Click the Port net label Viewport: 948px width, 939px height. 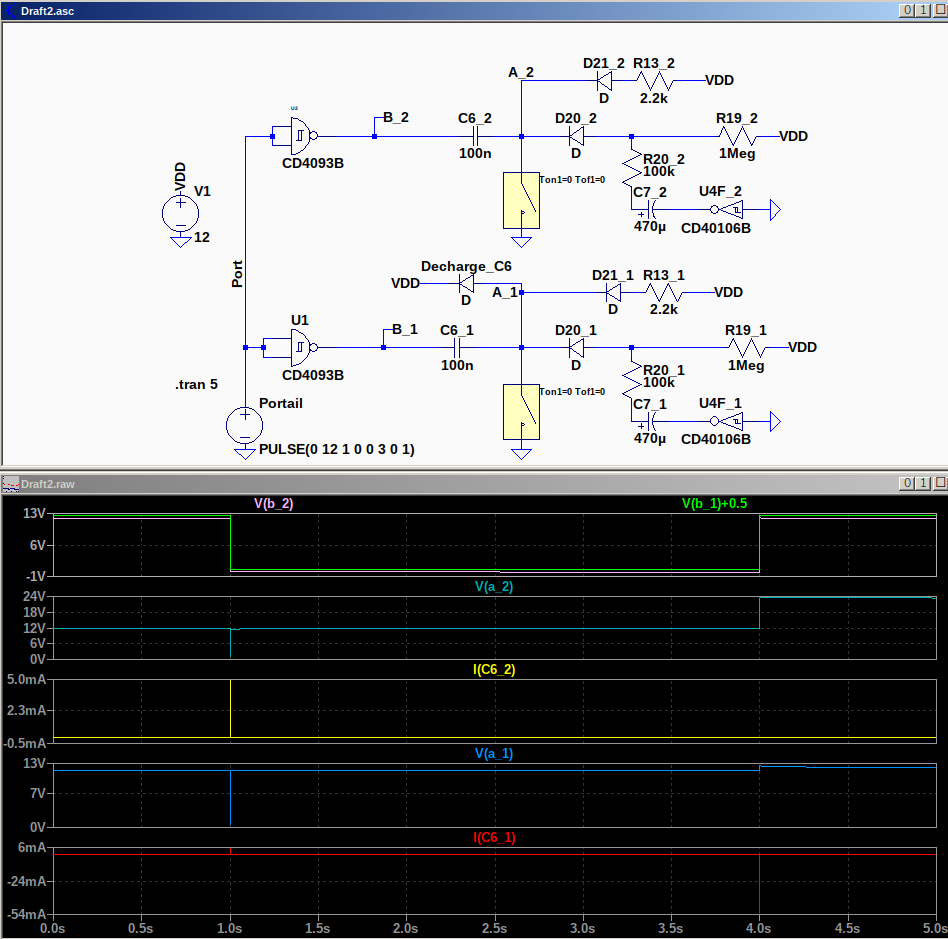[237, 274]
